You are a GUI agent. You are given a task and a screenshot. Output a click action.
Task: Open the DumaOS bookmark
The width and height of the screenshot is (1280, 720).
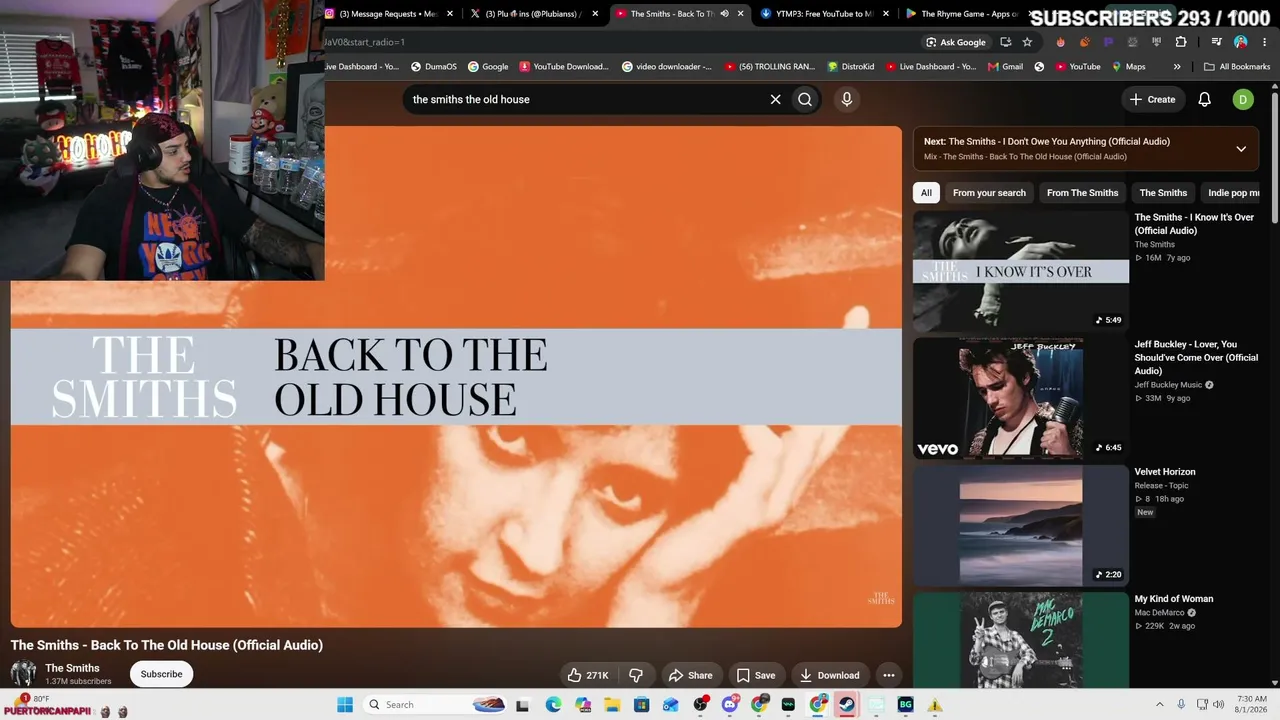434,67
